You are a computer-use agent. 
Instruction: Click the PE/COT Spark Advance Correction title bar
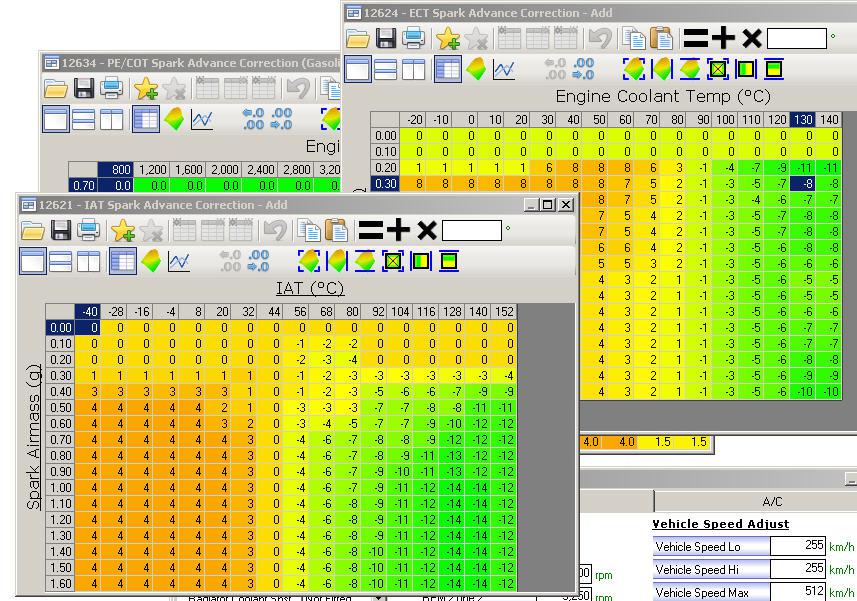coord(190,62)
